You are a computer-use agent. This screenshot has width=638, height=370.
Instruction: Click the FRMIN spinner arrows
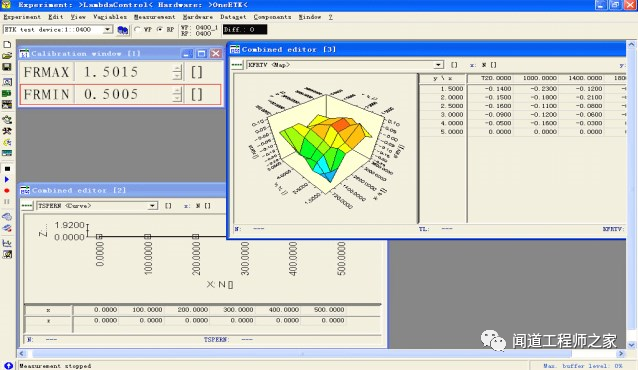click(177, 94)
